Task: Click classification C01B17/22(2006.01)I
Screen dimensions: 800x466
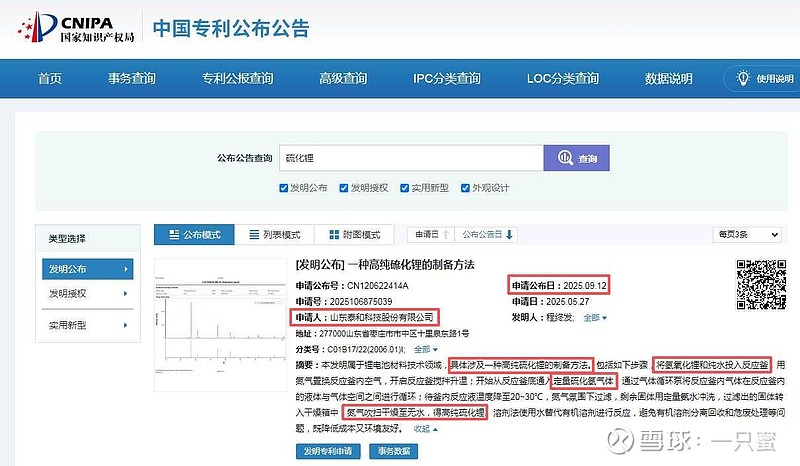Action: point(366,349)
